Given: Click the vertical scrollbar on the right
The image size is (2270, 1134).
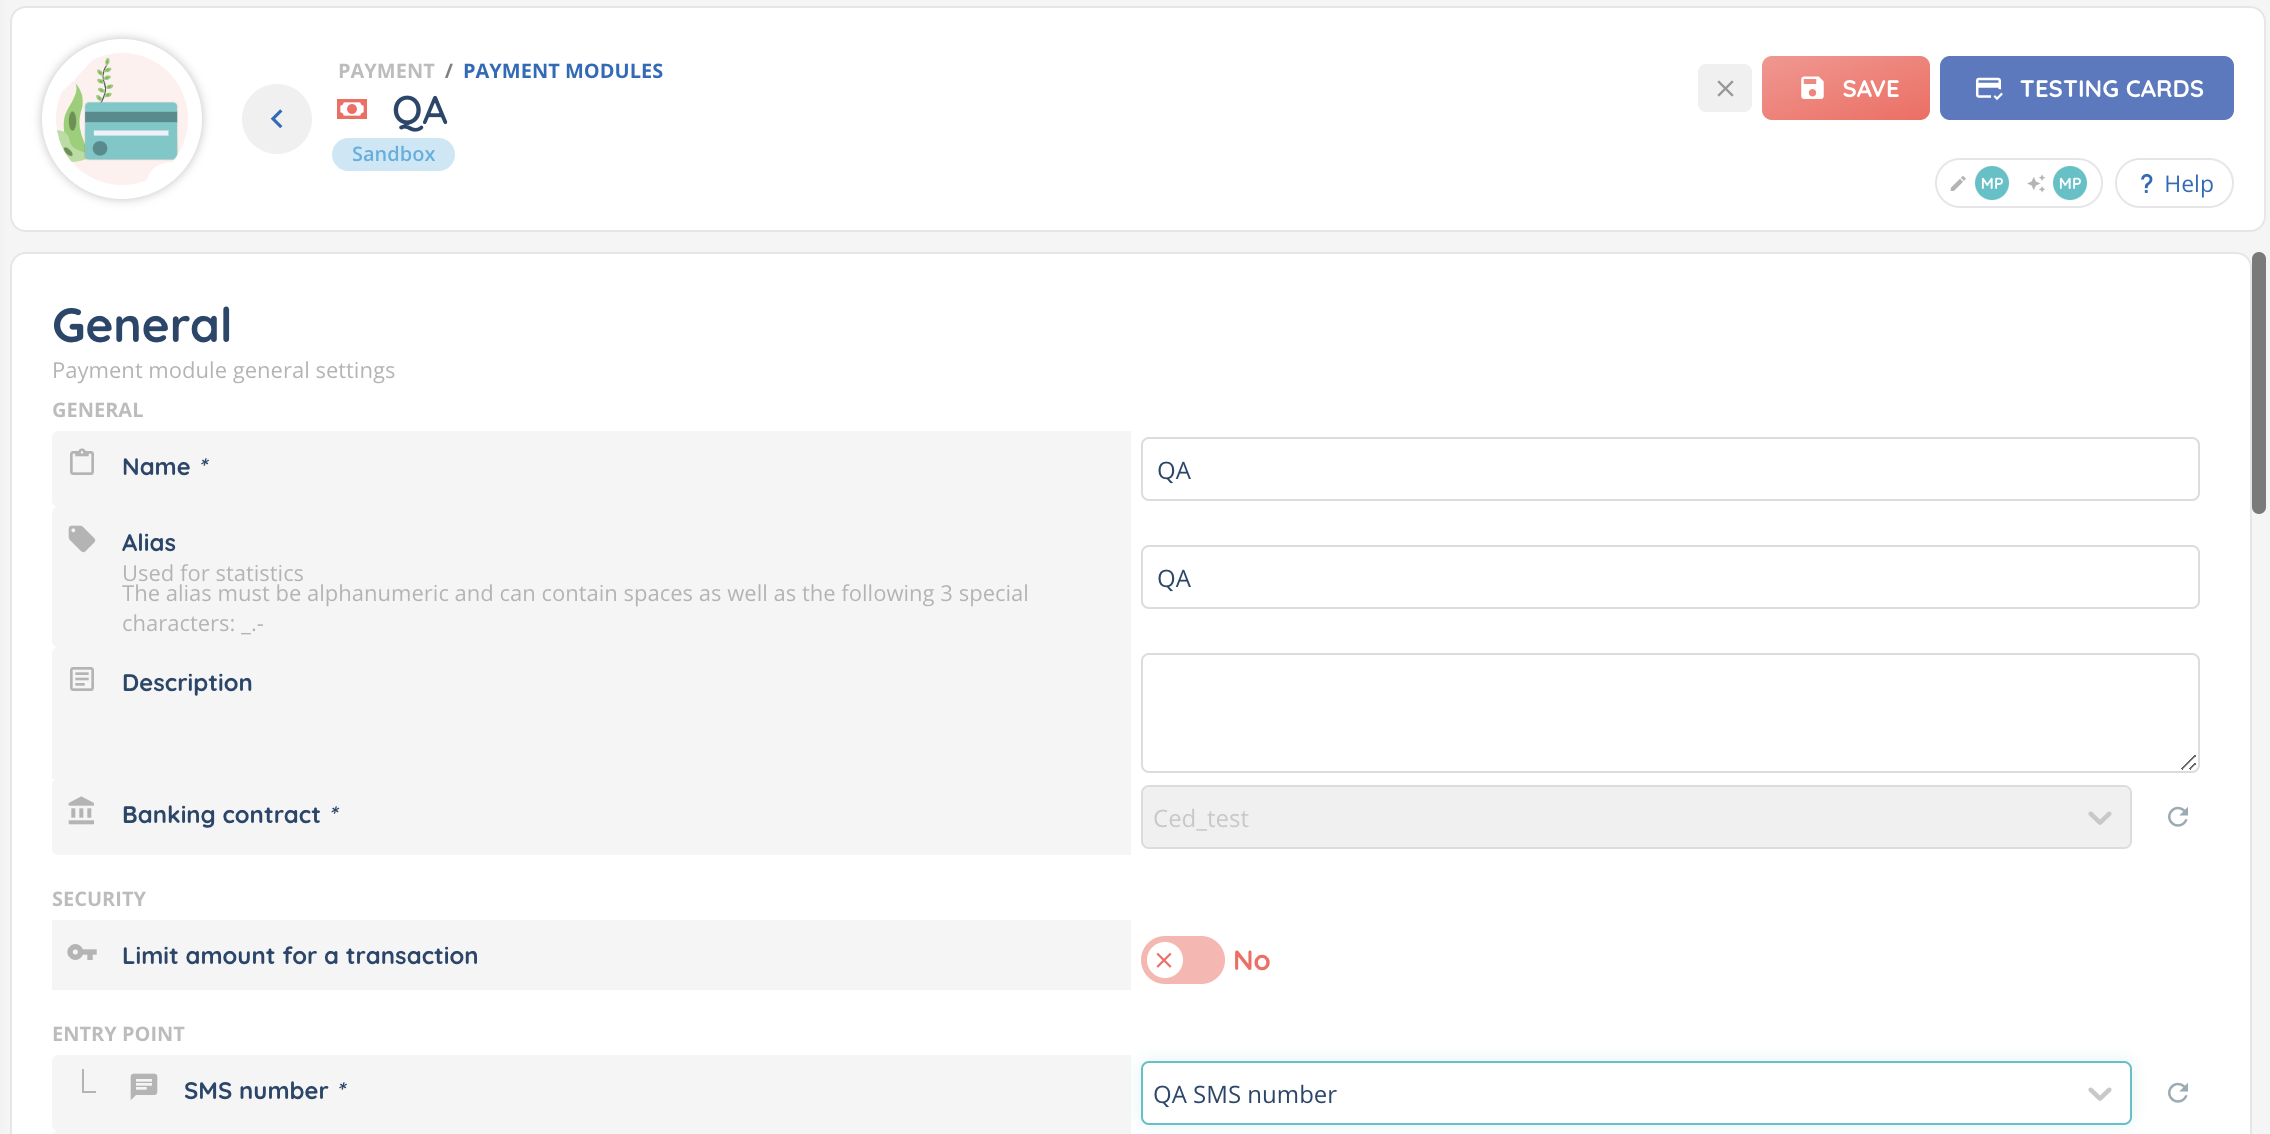Looking at the screenshot, I should (x=2258, y=384).
